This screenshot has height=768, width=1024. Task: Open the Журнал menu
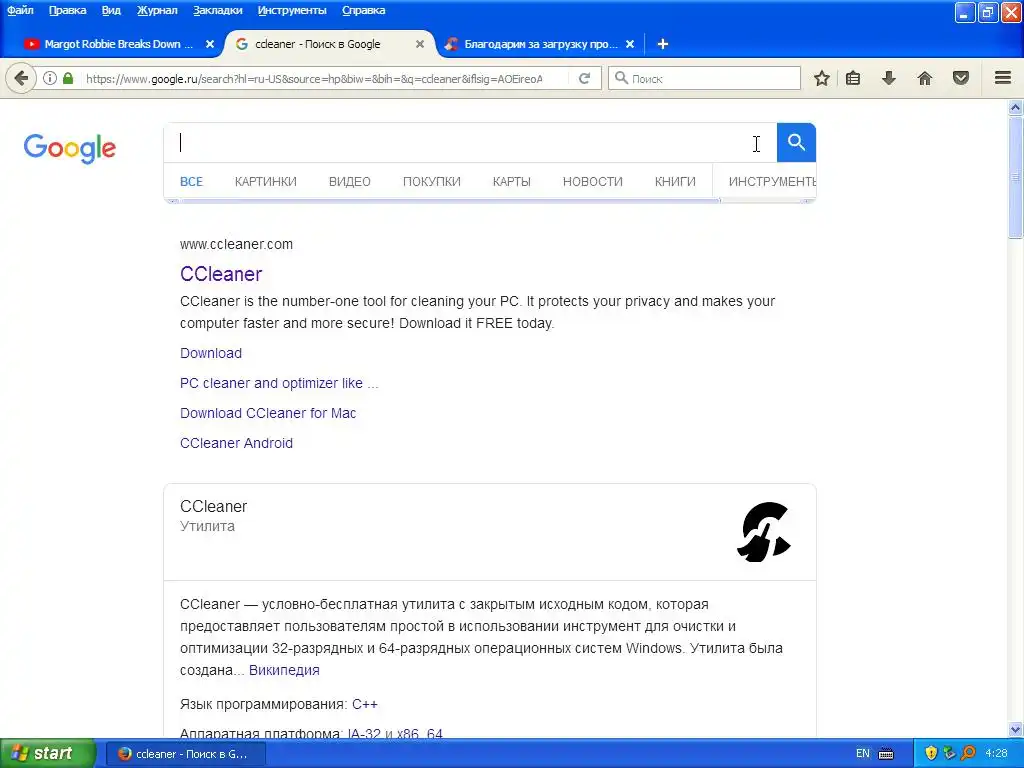pyautogui.click(x=157, y=10)
